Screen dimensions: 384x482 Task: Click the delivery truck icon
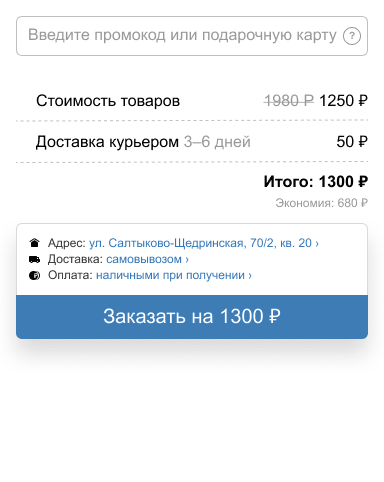(x=34, y=259)
